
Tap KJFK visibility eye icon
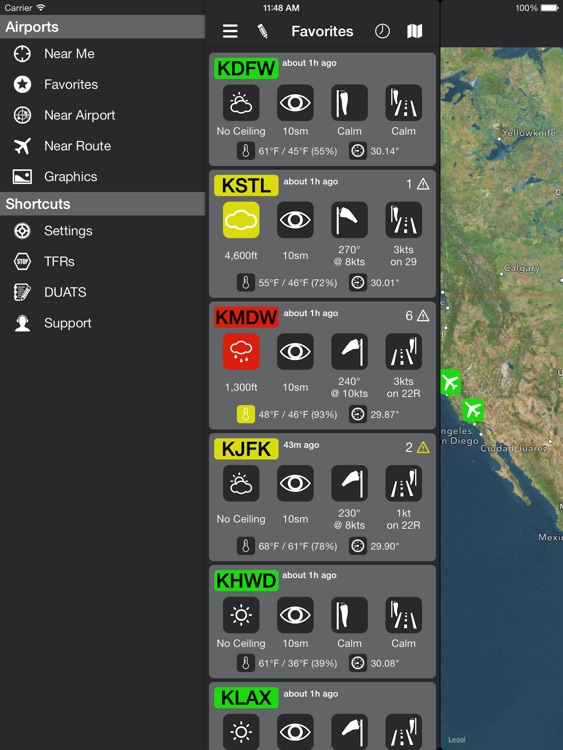295,483
